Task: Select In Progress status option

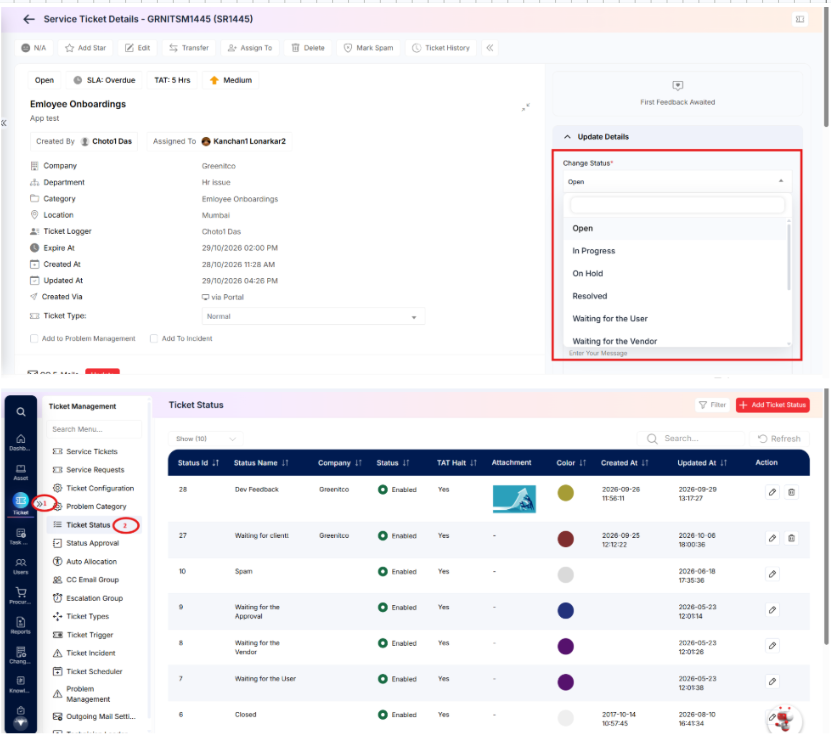Action: click(677, 251)
